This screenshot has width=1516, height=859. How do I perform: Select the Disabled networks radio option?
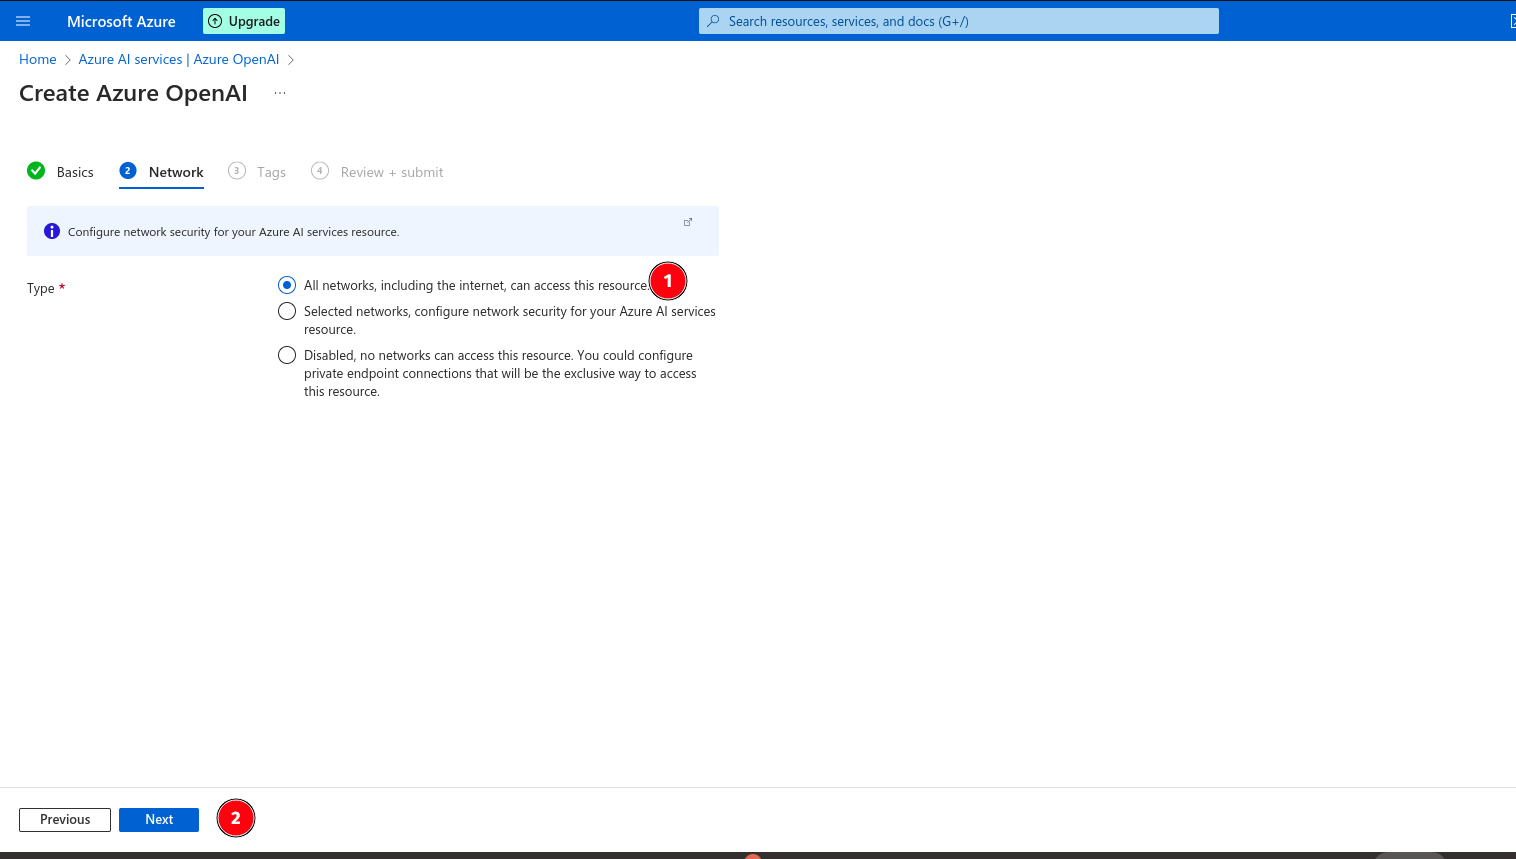point(287,355)
